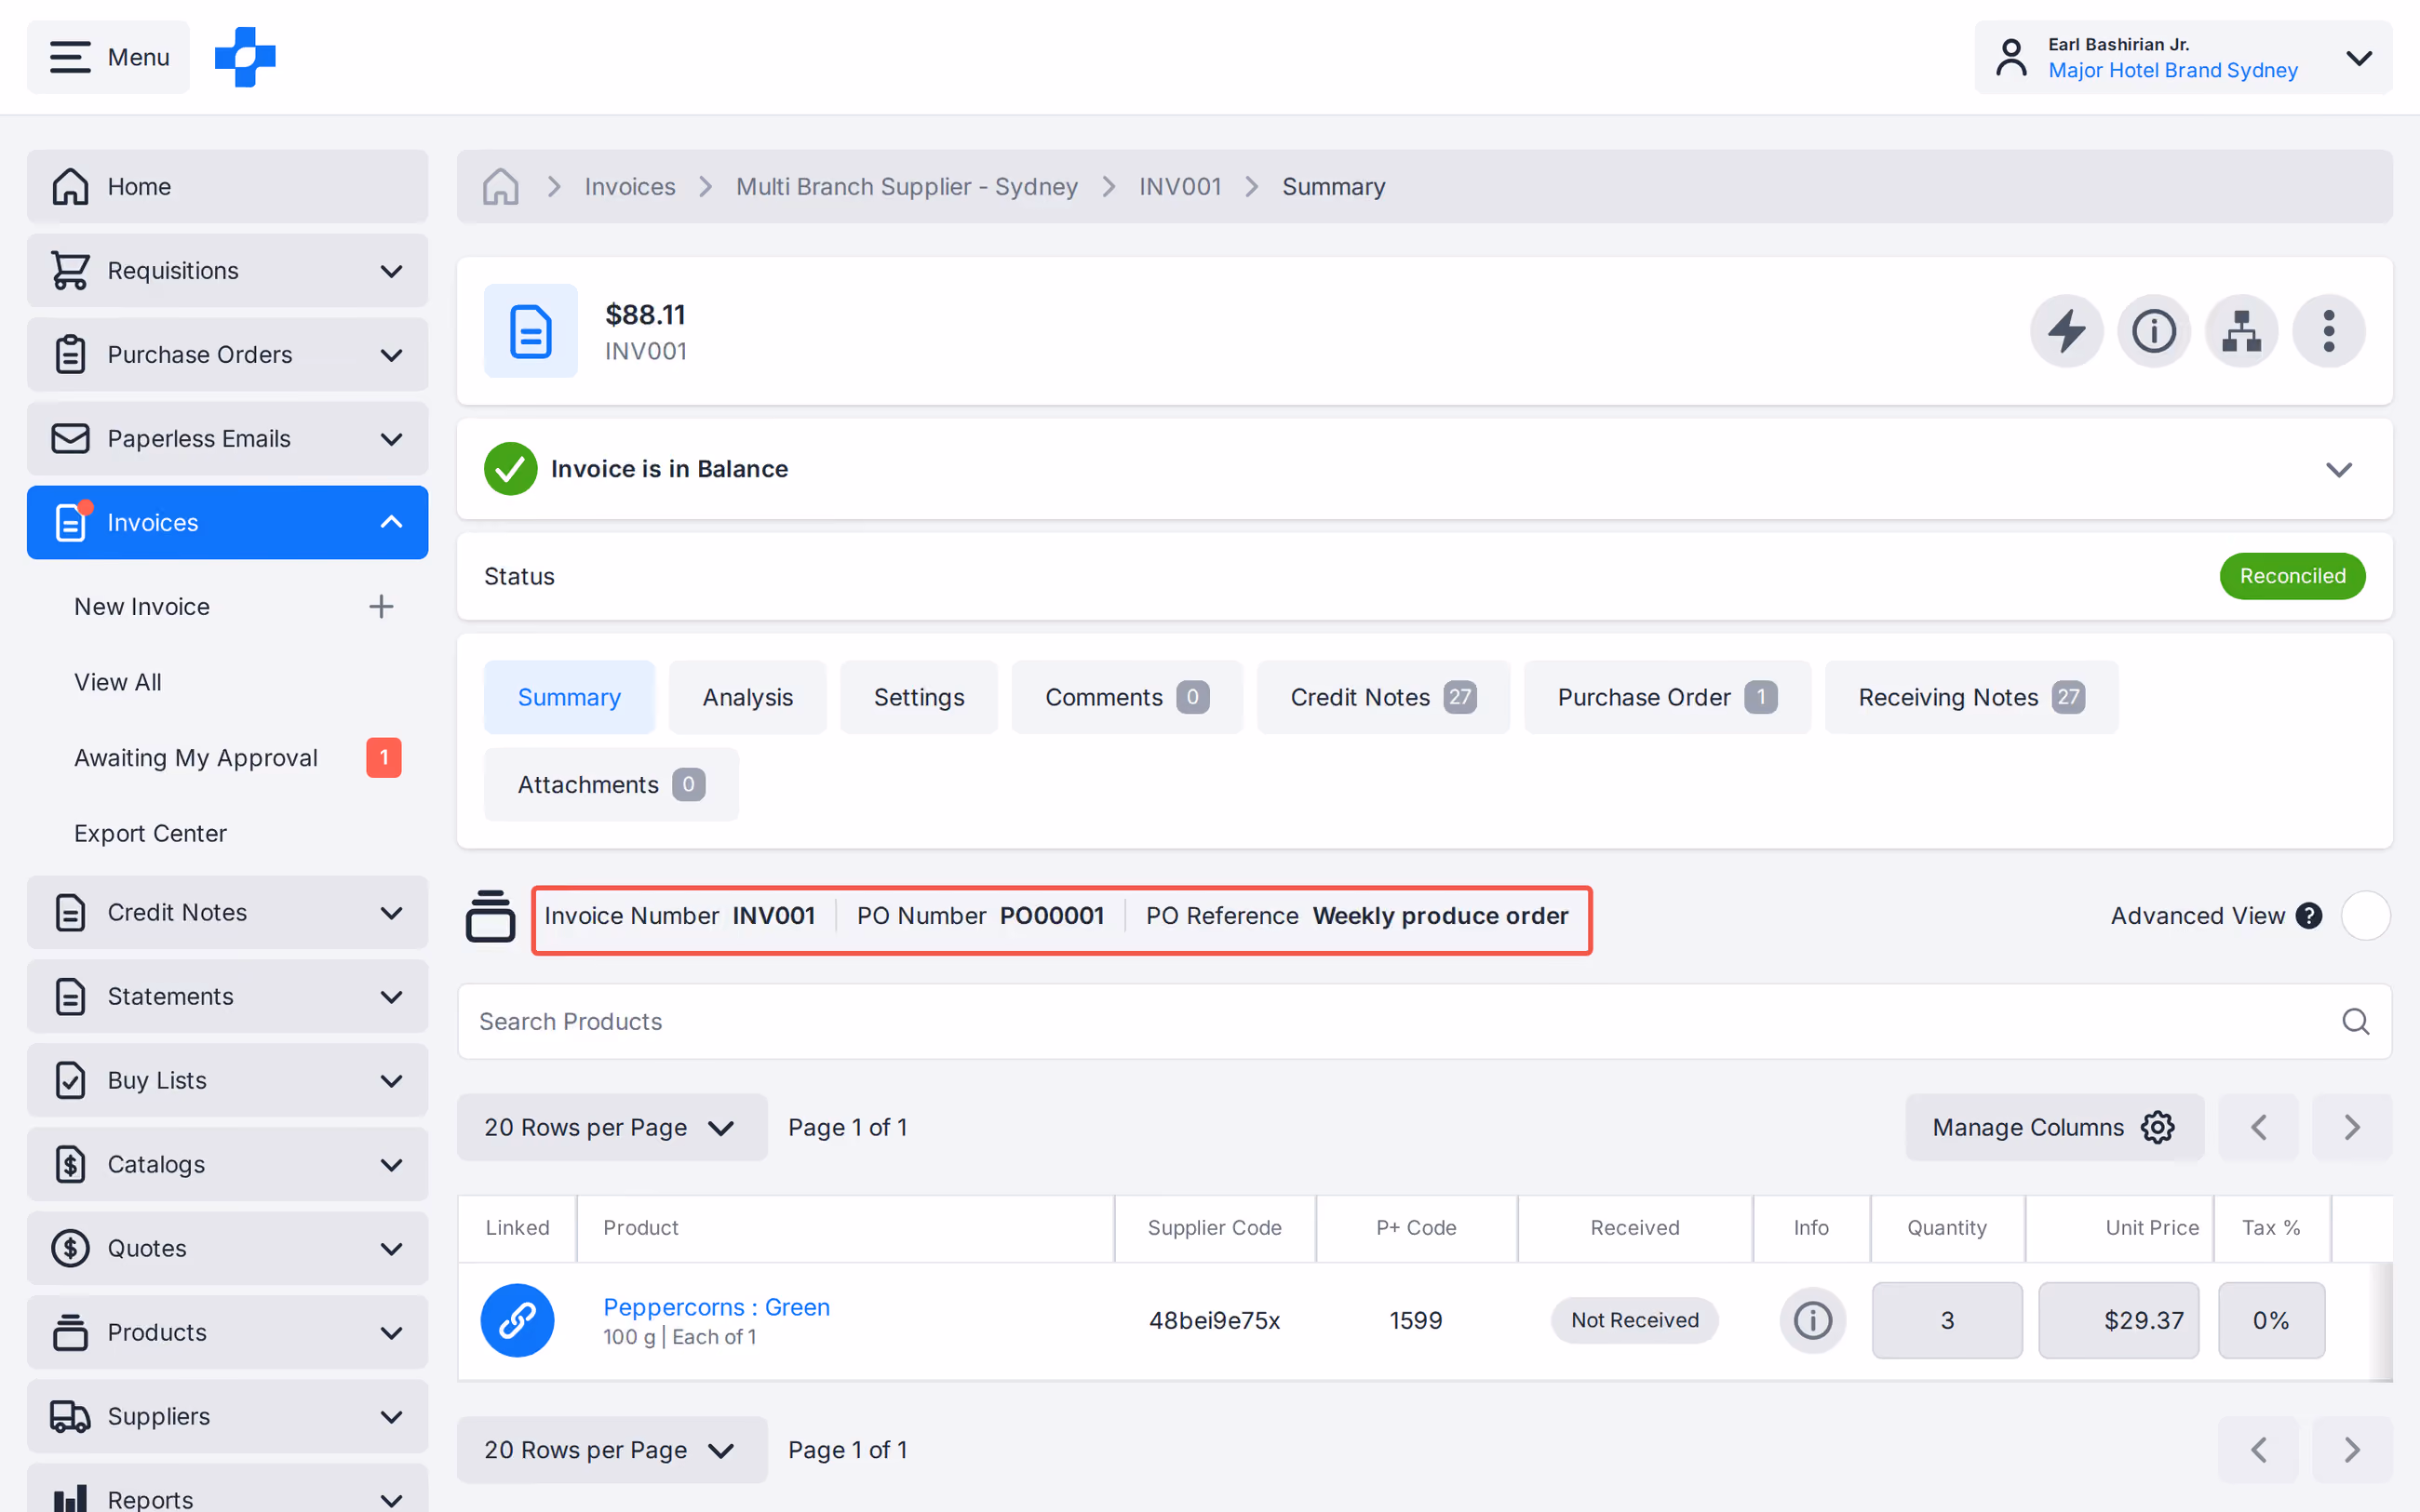The height and width of the screenshot is (1512, 2420).
Task: Click the Quantity field showing 3
Action: 1947,1320
